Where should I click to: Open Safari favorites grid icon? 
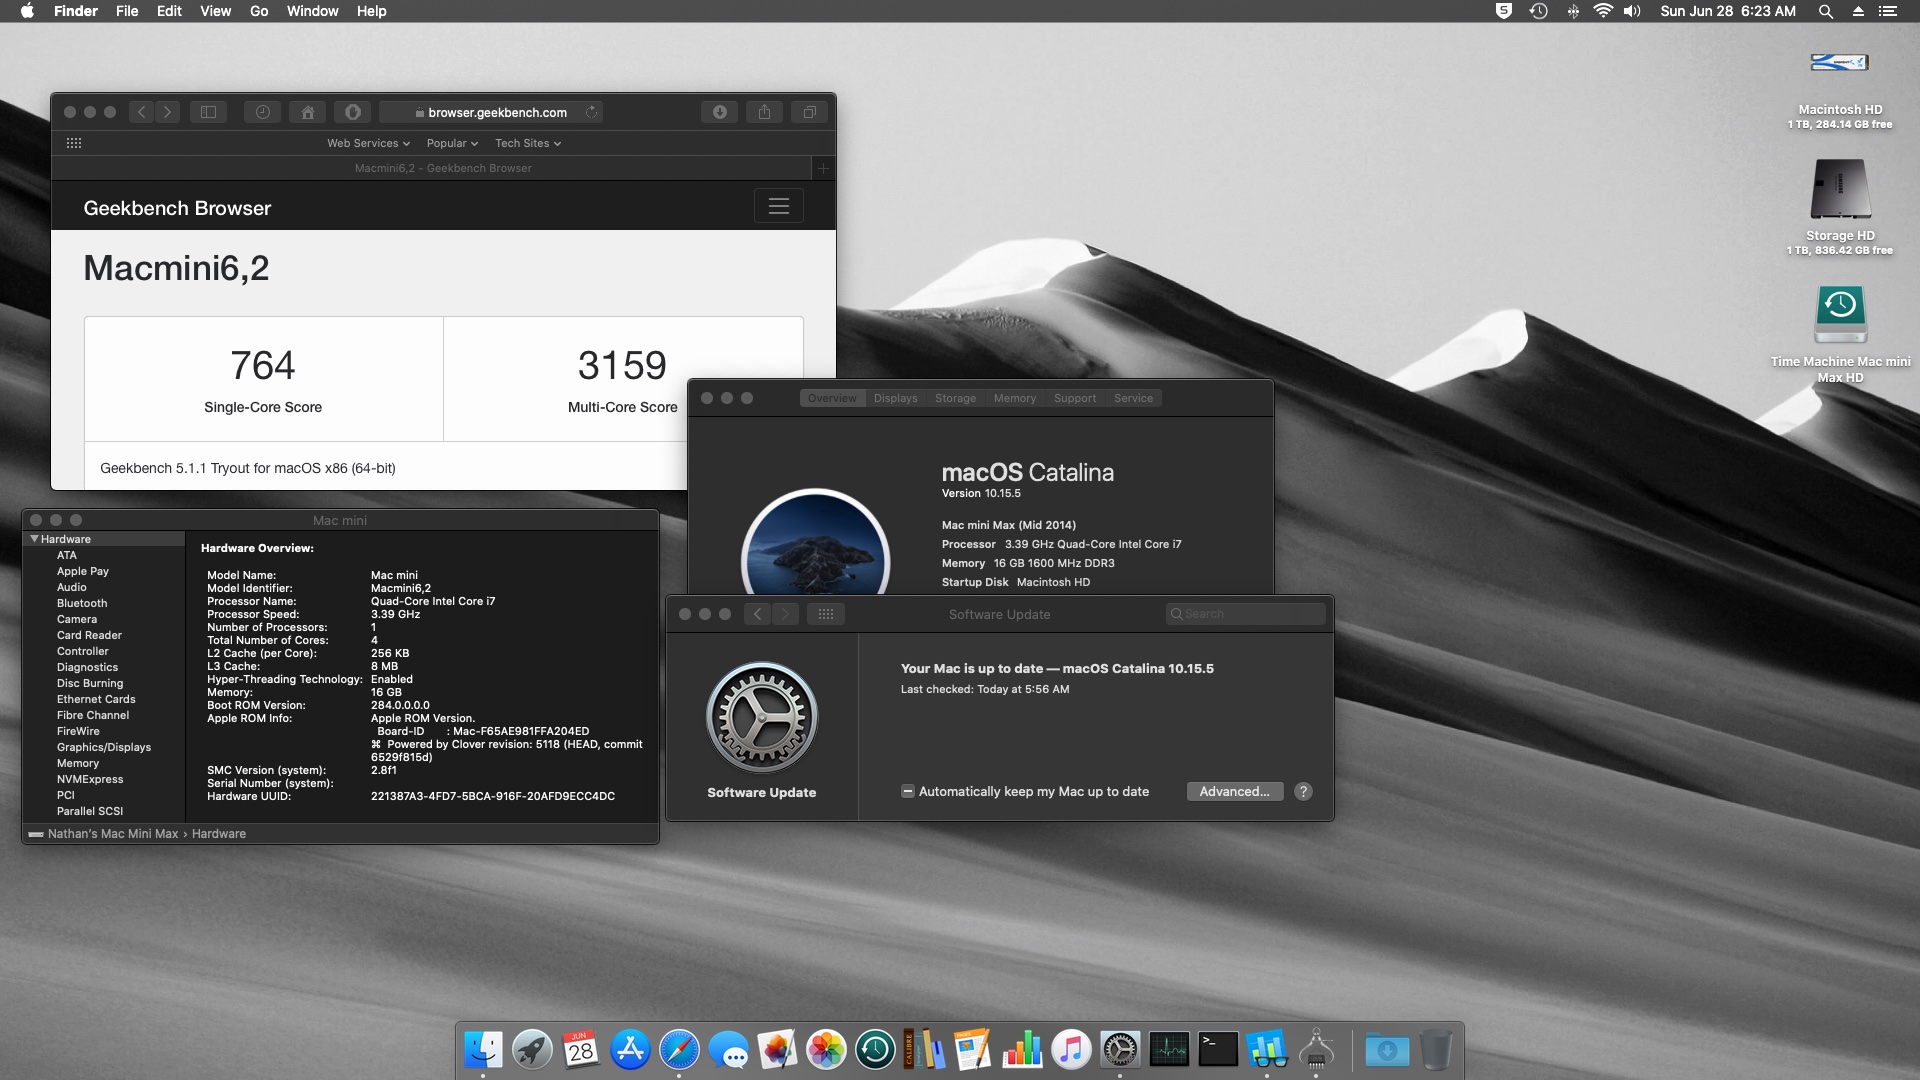point(74,143)
